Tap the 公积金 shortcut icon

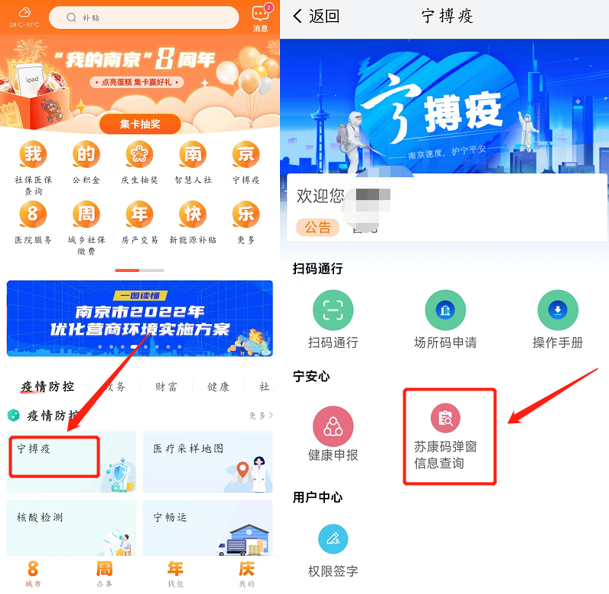click(86, 154)
